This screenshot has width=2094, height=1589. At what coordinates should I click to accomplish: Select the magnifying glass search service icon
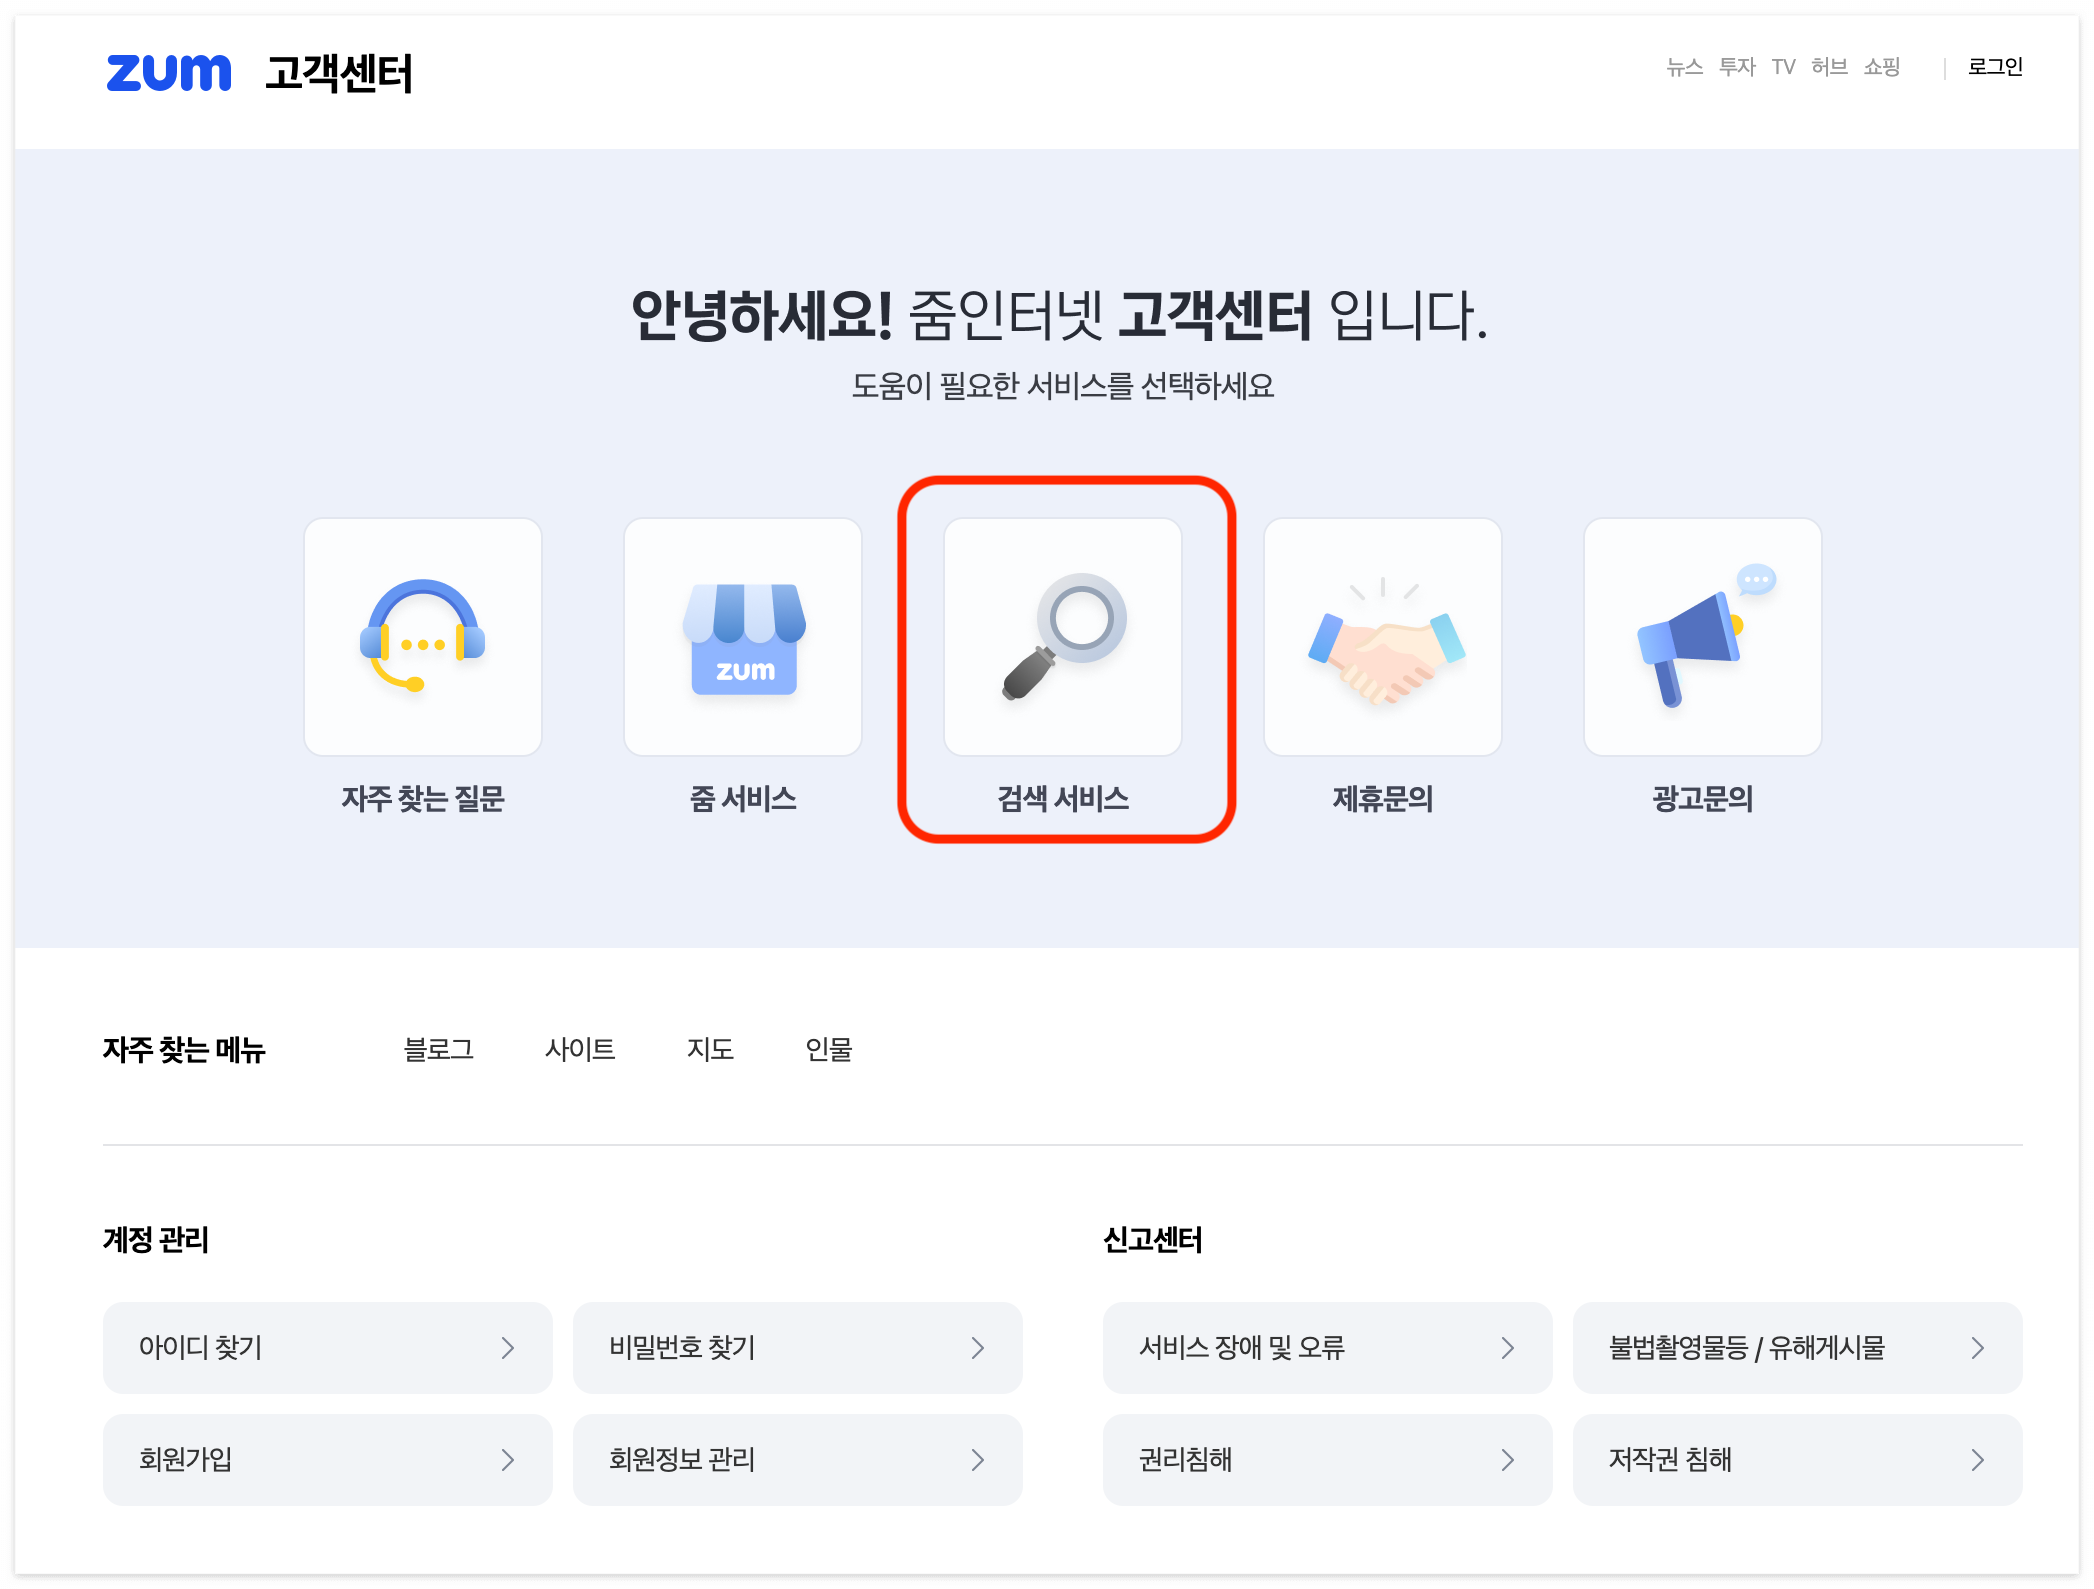coord(1063,637)
